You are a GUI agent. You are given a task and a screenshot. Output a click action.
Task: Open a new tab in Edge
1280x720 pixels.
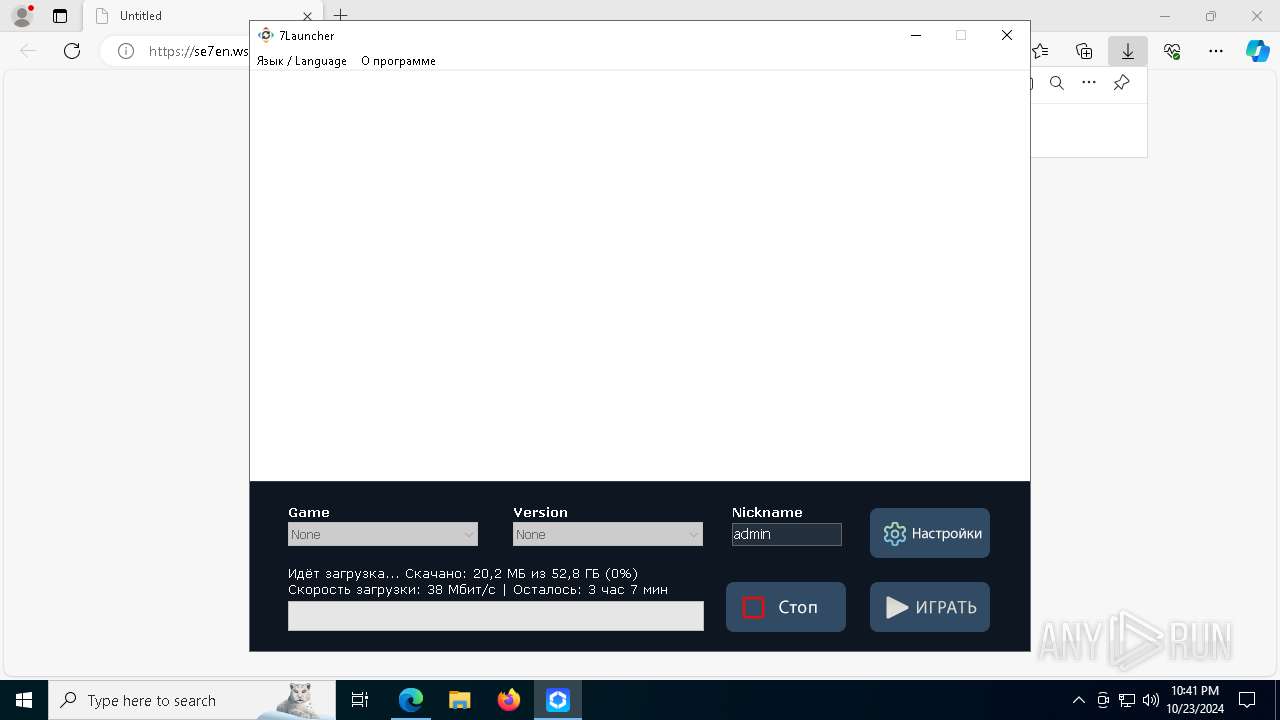tap(341, 16)
